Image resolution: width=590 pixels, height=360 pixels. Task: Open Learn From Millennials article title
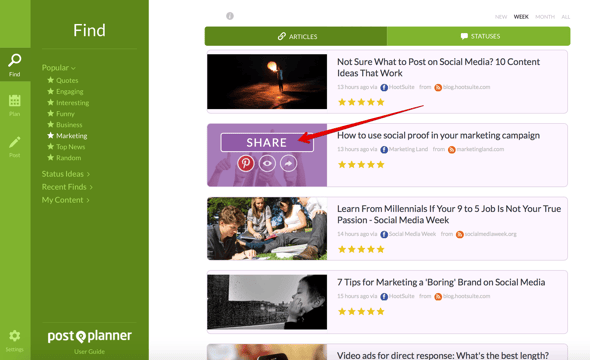tap(449, 214)
